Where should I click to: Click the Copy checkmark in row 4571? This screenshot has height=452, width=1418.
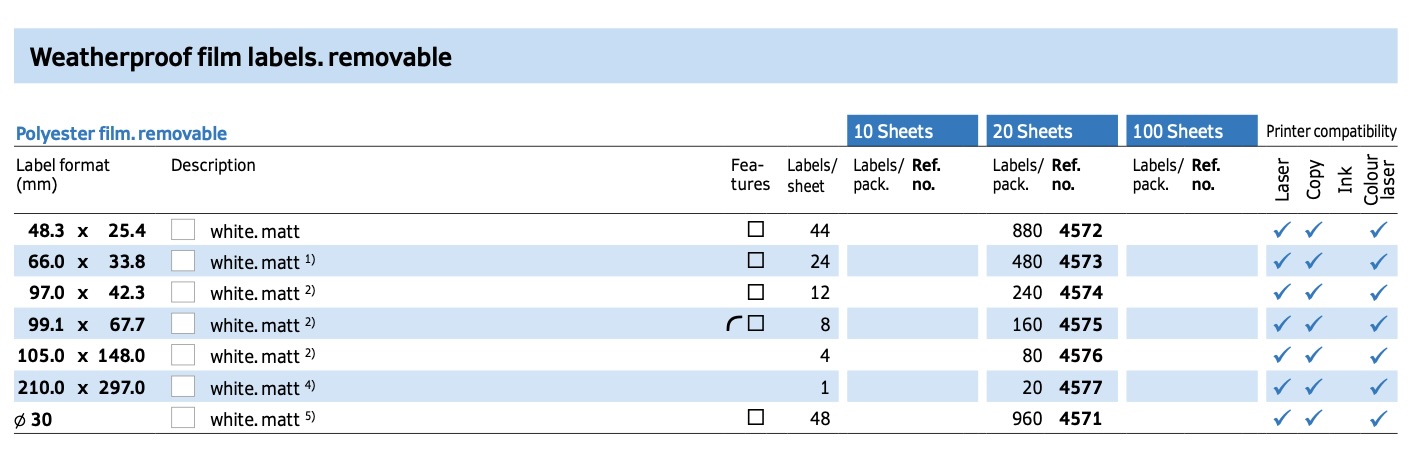pos(1314,418)
